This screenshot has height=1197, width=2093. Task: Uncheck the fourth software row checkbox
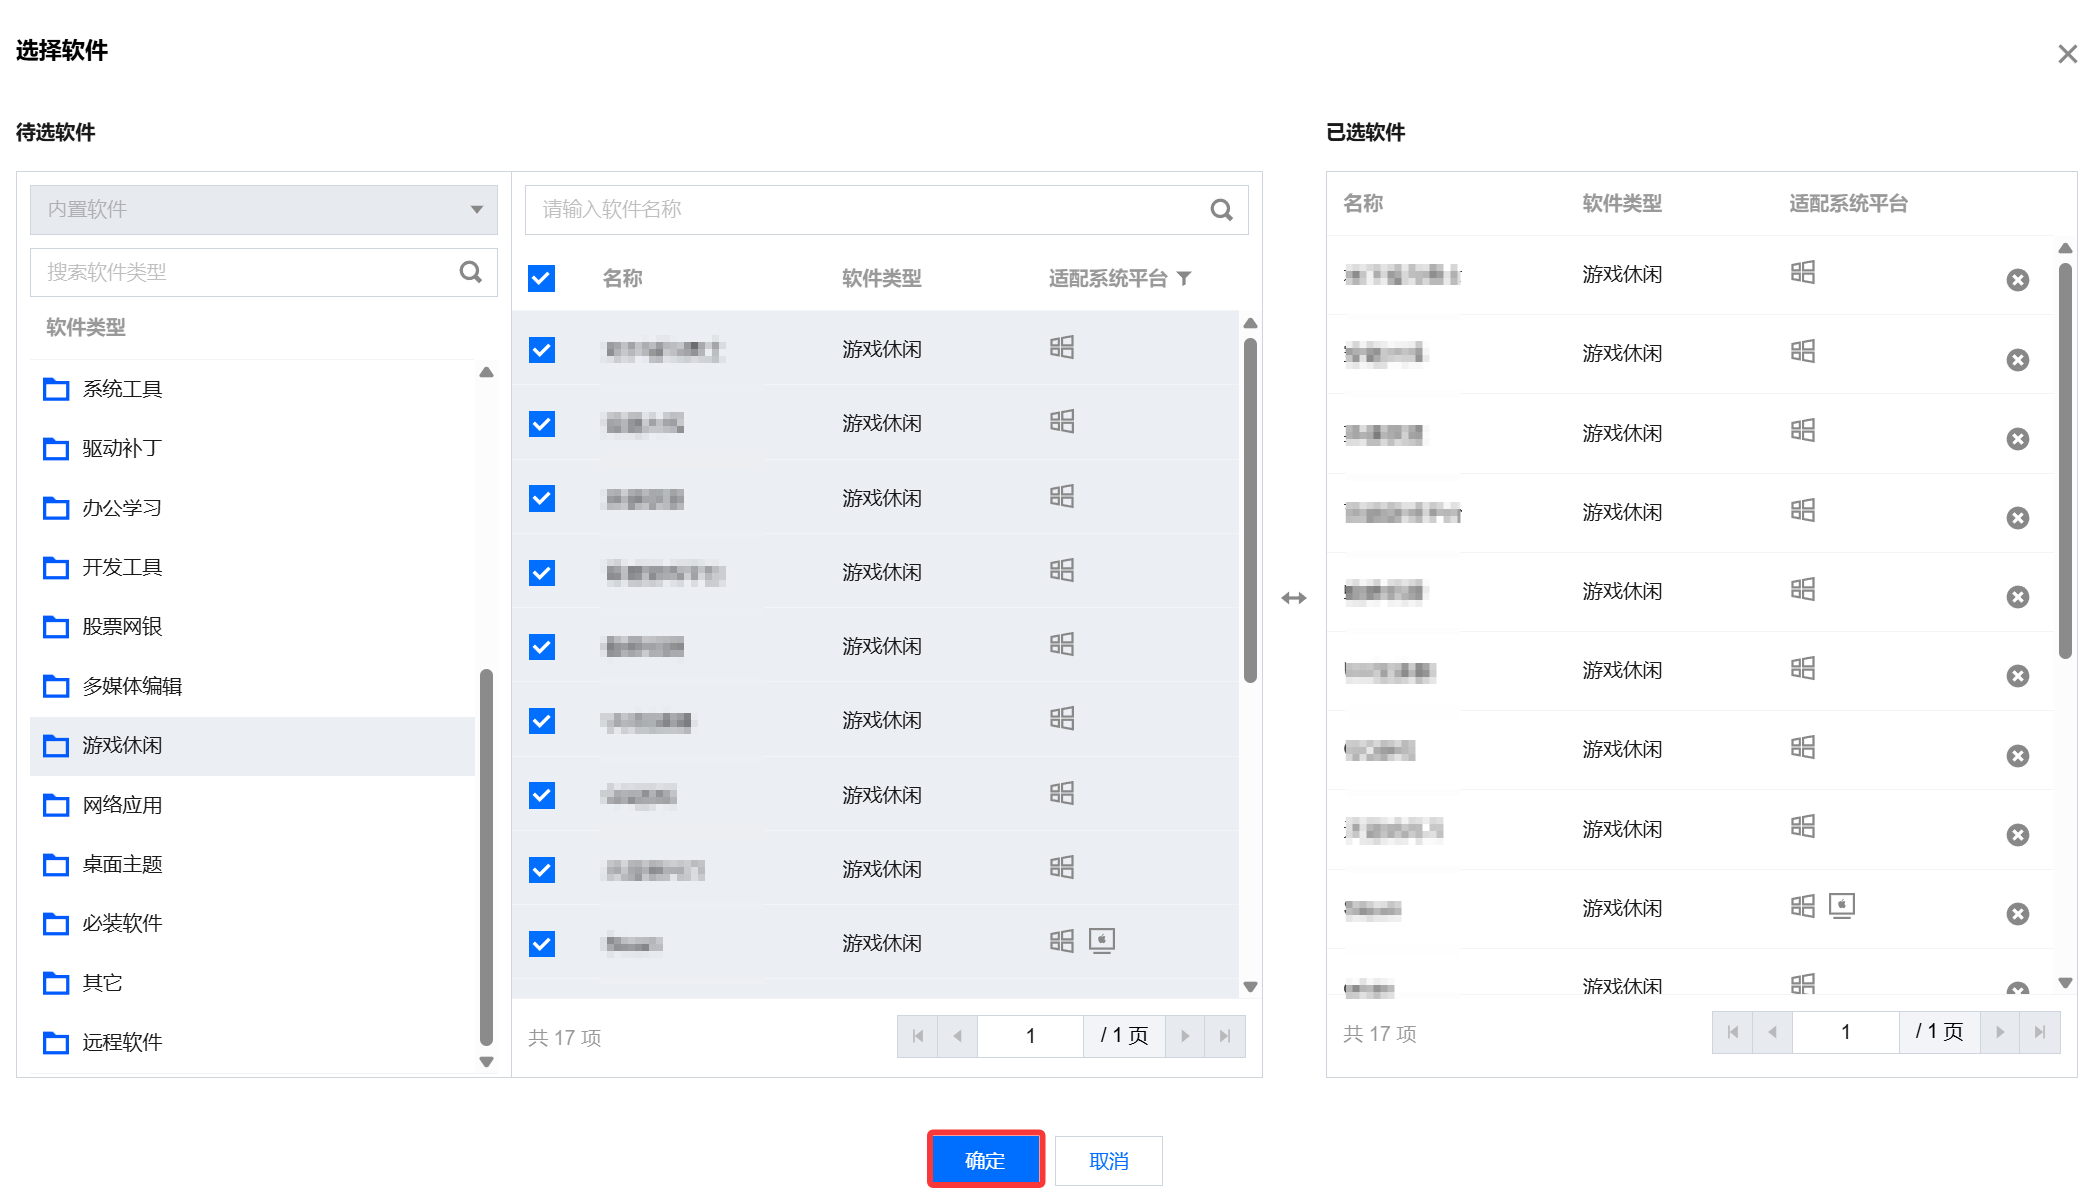click(x=542, y=573)
